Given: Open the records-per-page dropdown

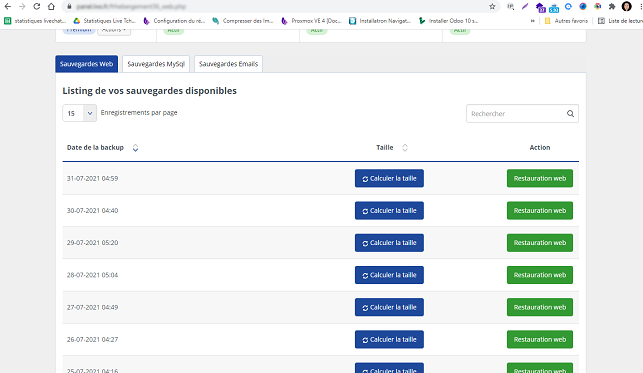Looking at the screenshot, I should pos(80,113).
